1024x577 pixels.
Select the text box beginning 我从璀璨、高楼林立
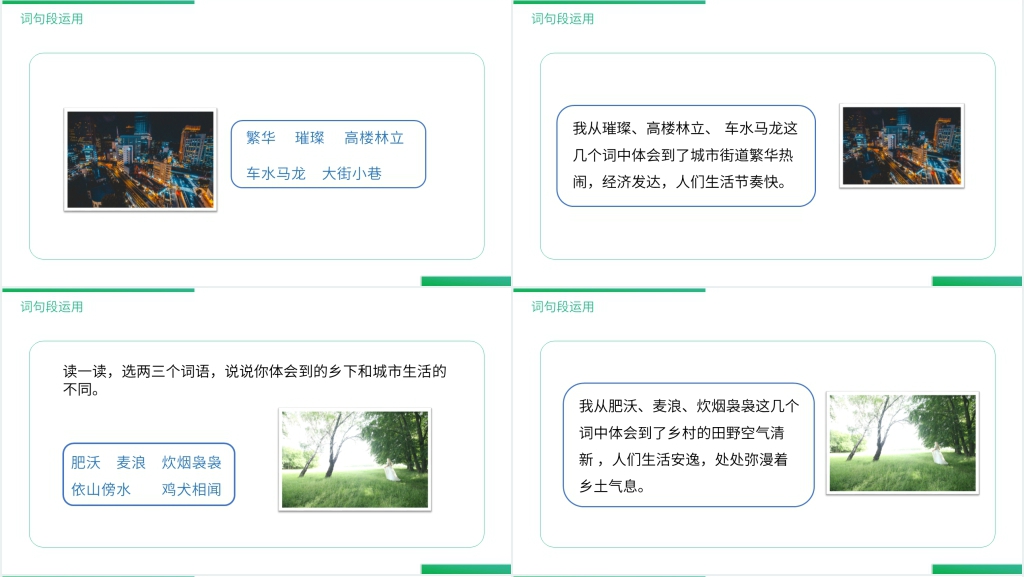tap(685, 155)
